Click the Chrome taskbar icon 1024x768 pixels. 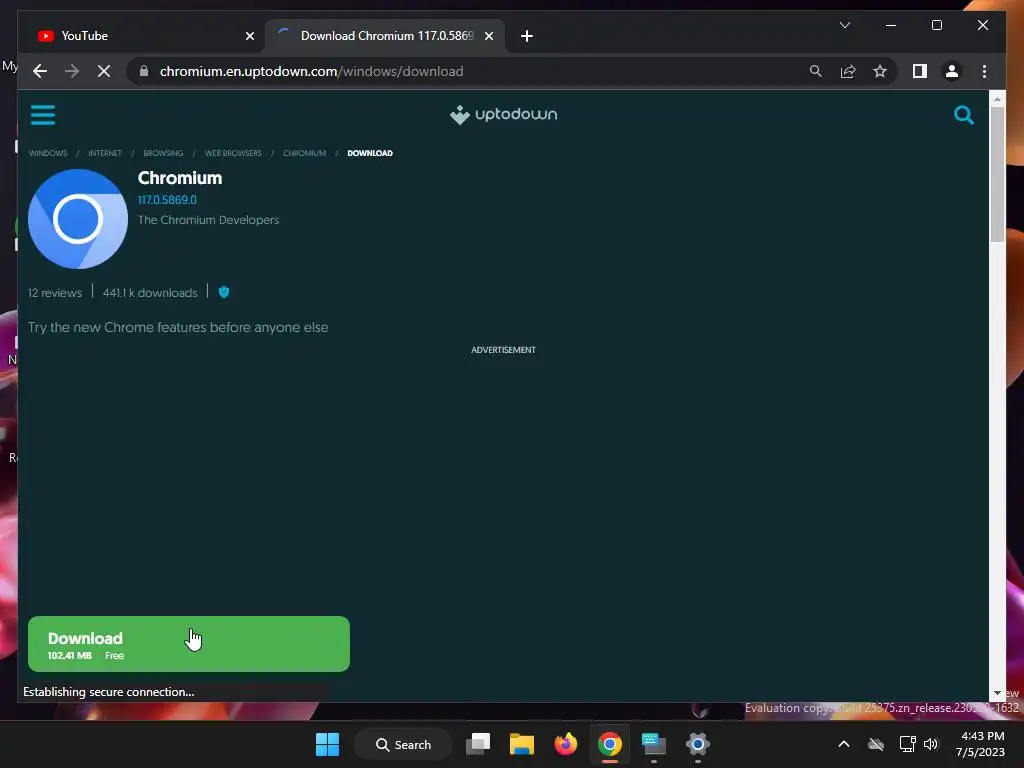tap(609, 744)
